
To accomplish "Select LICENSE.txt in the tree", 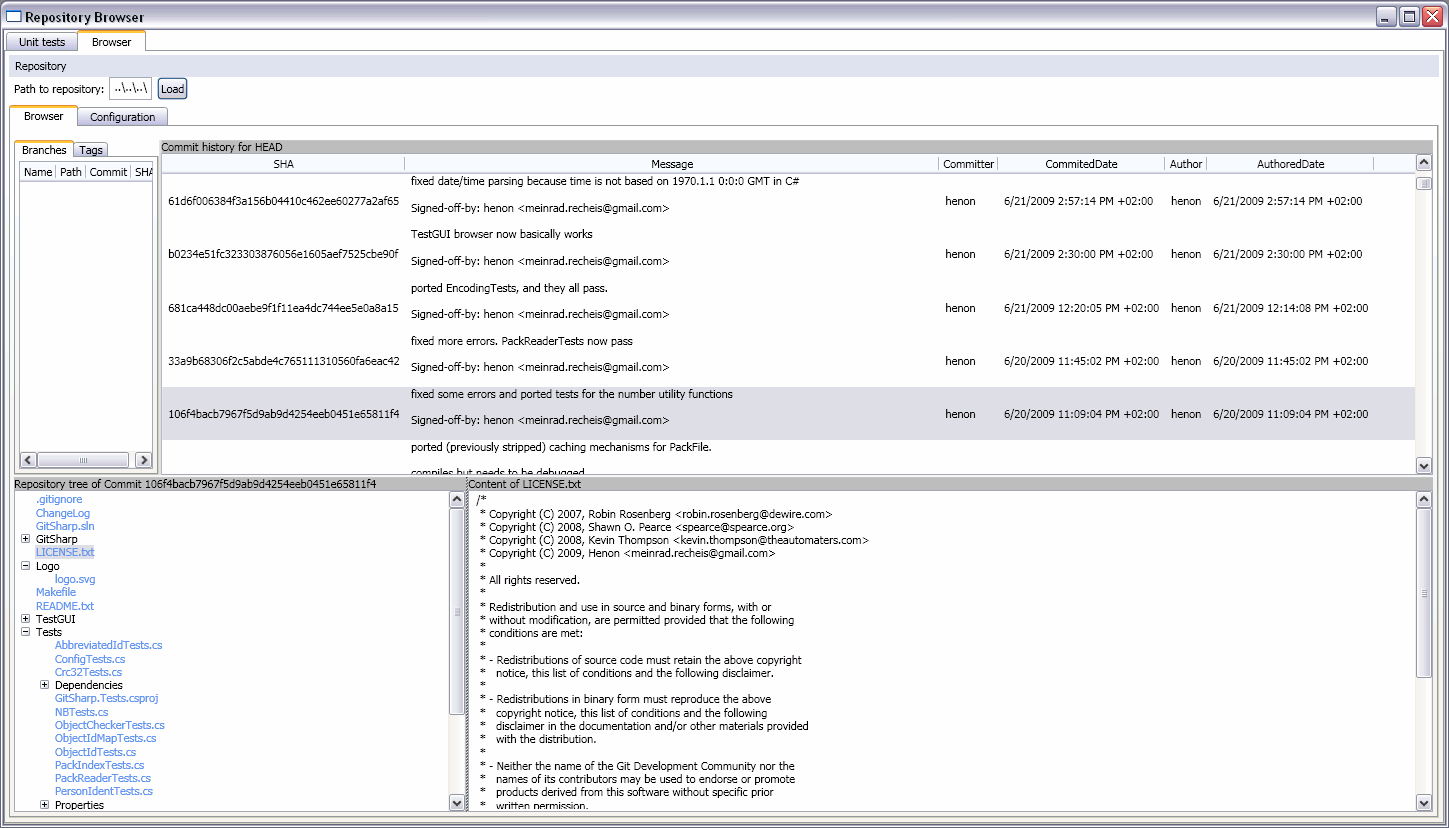I will 65,552.
